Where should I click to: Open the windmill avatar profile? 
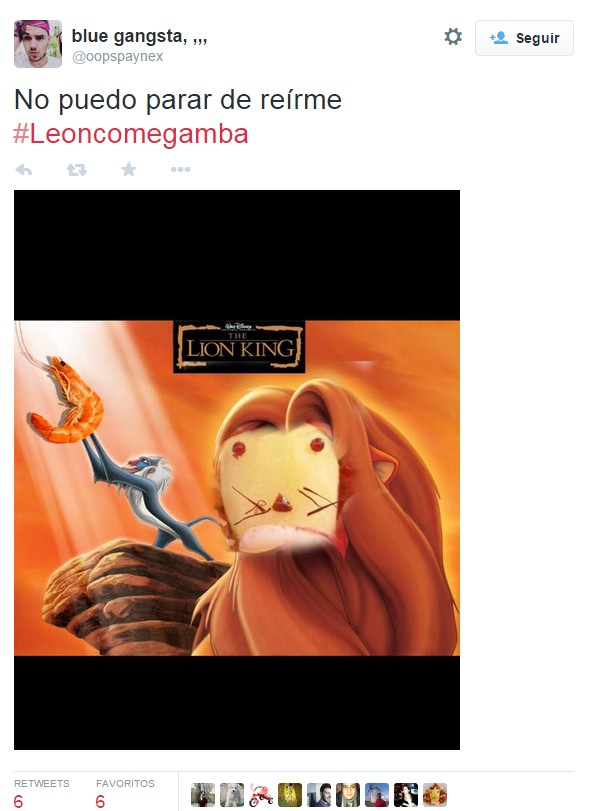[377, 794]
